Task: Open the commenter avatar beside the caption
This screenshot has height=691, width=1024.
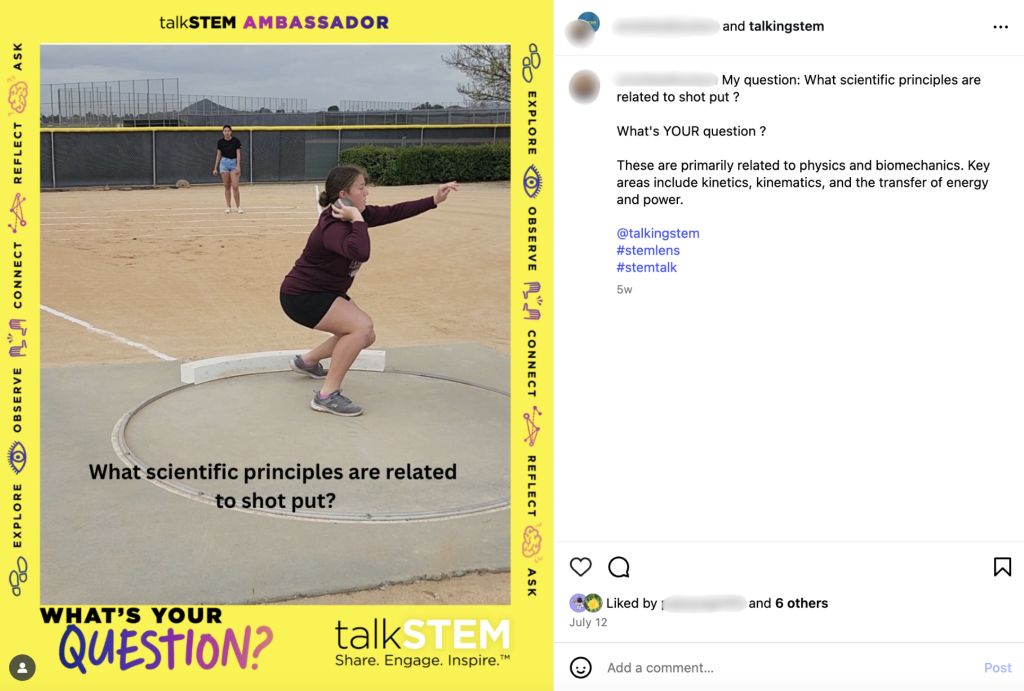Action: [584, 86]
